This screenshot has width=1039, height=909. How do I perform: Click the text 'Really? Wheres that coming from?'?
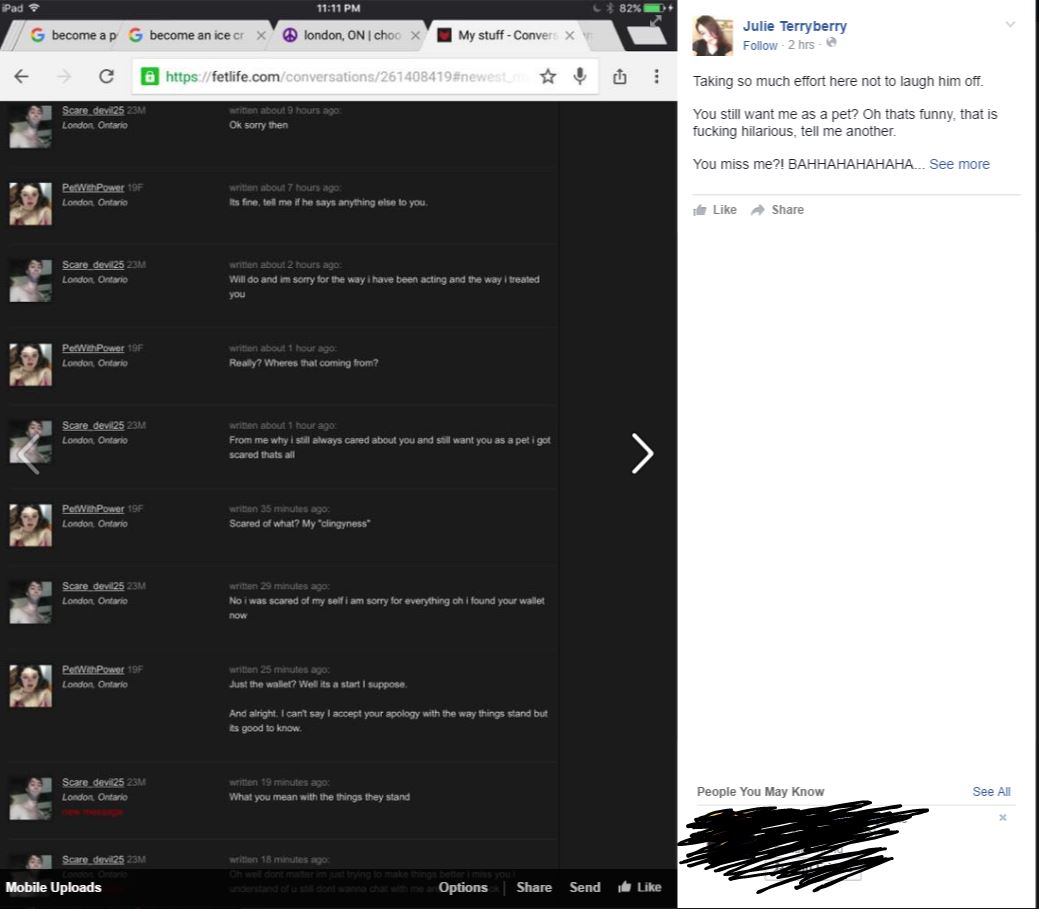[x=303, y=363]
